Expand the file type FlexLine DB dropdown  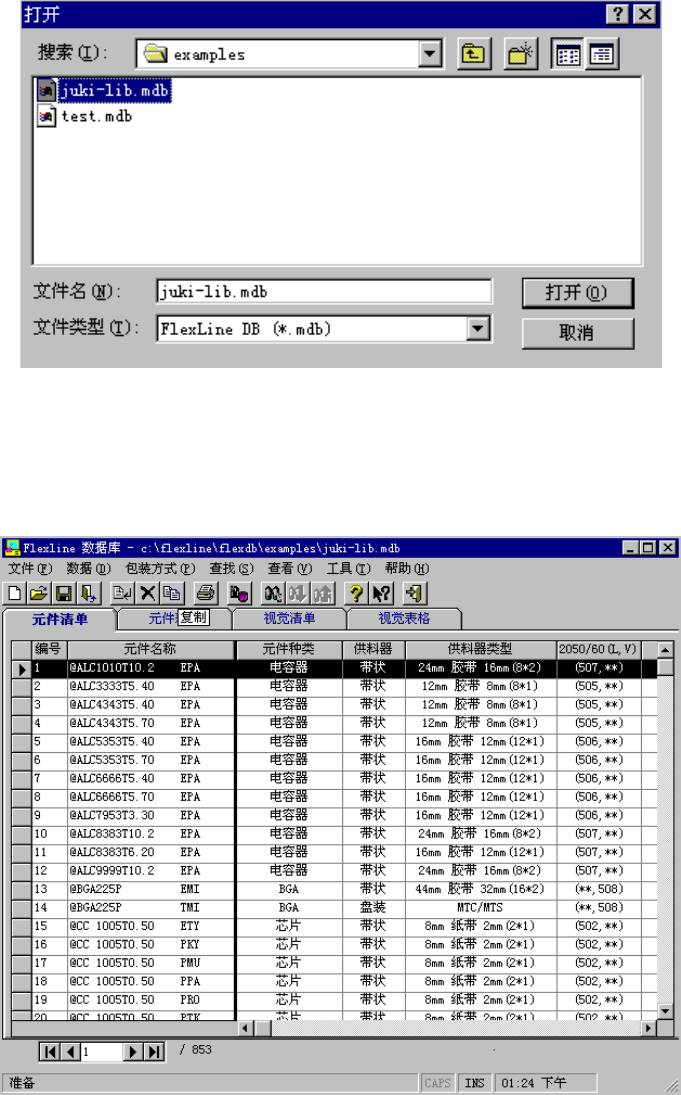click(x=478, y=328)
